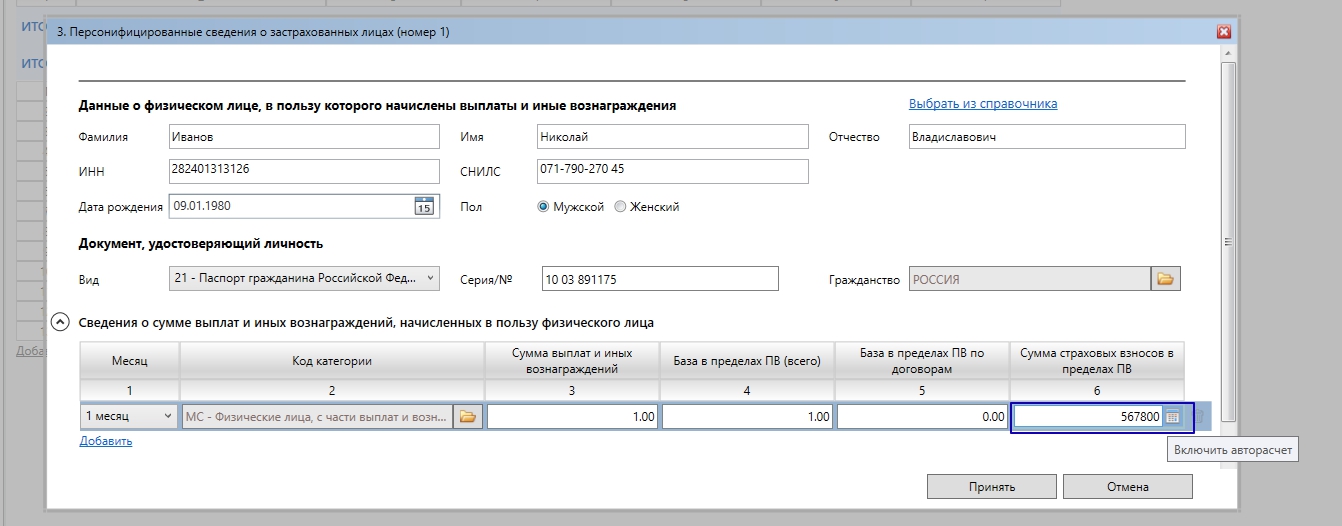Open the Гражданство folder lookup

click(x=1165, y=280)
